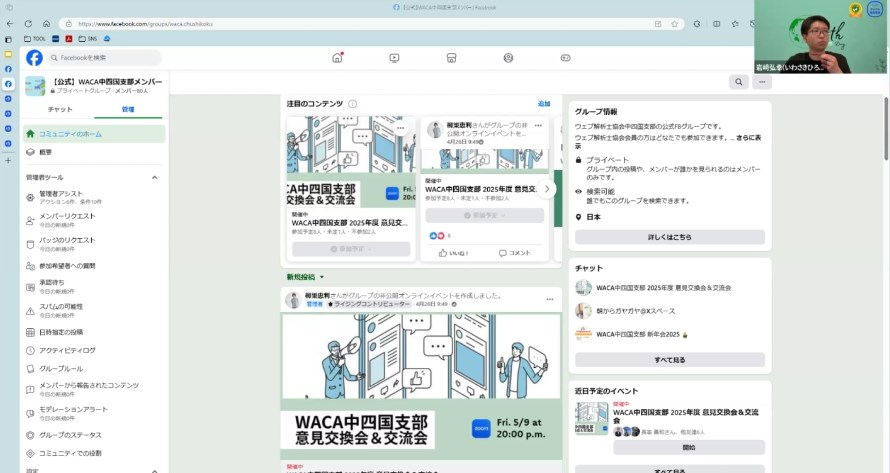The image size is (890, 473).
Task: Open the group three-dot more options button
Action: 762,82
